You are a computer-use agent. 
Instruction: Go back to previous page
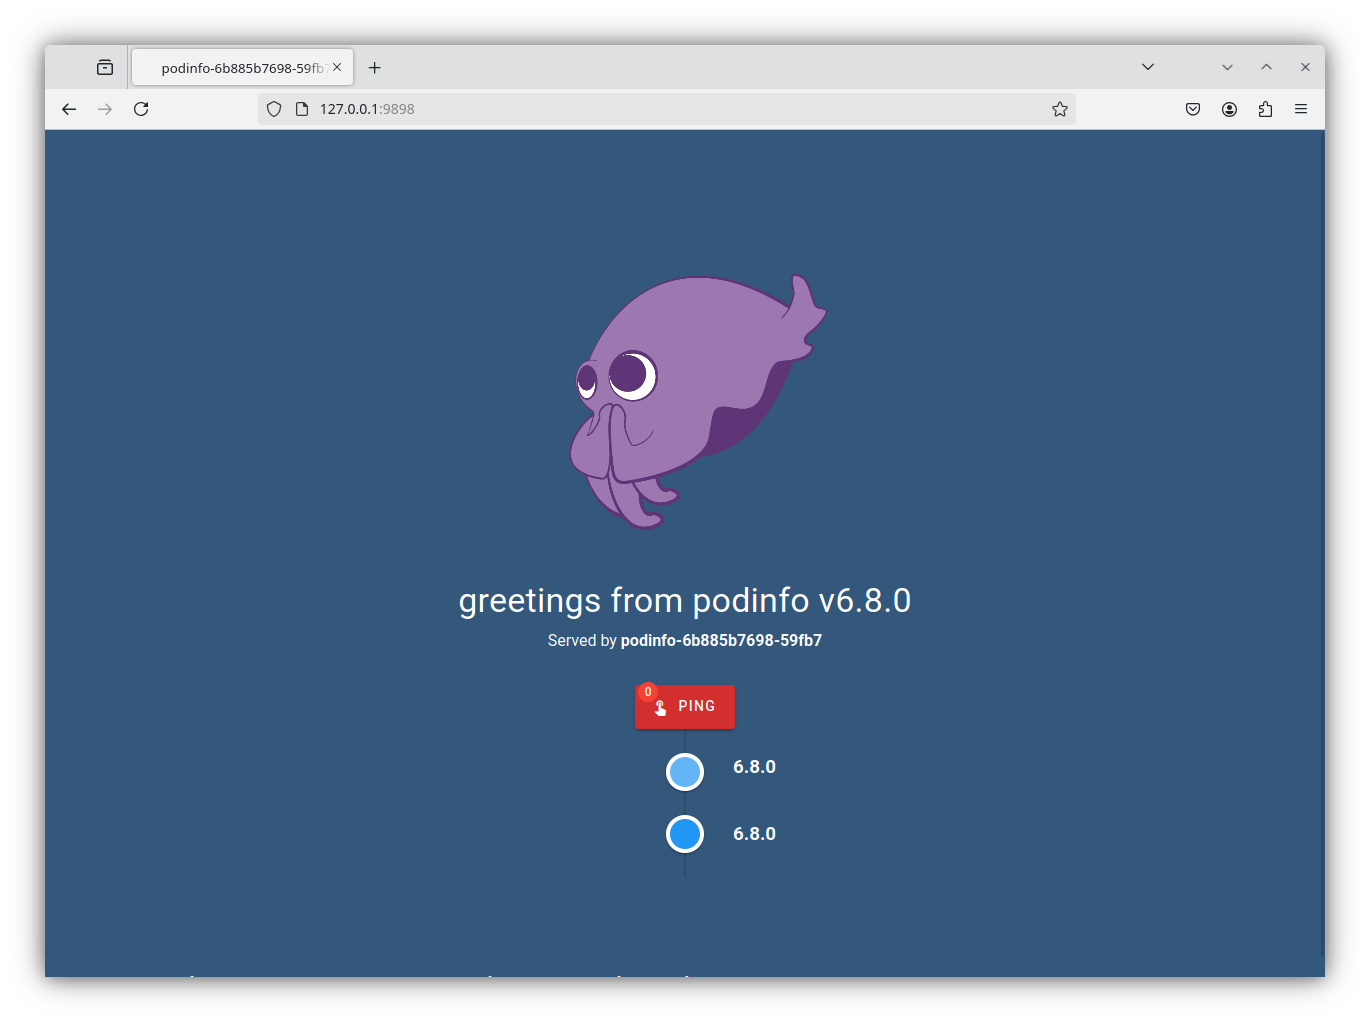(69, 109)
